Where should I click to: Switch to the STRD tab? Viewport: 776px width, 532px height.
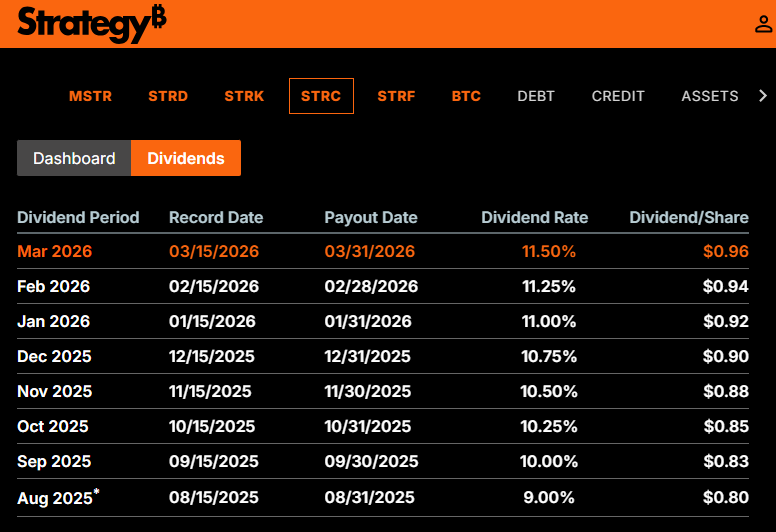[168, 96]
